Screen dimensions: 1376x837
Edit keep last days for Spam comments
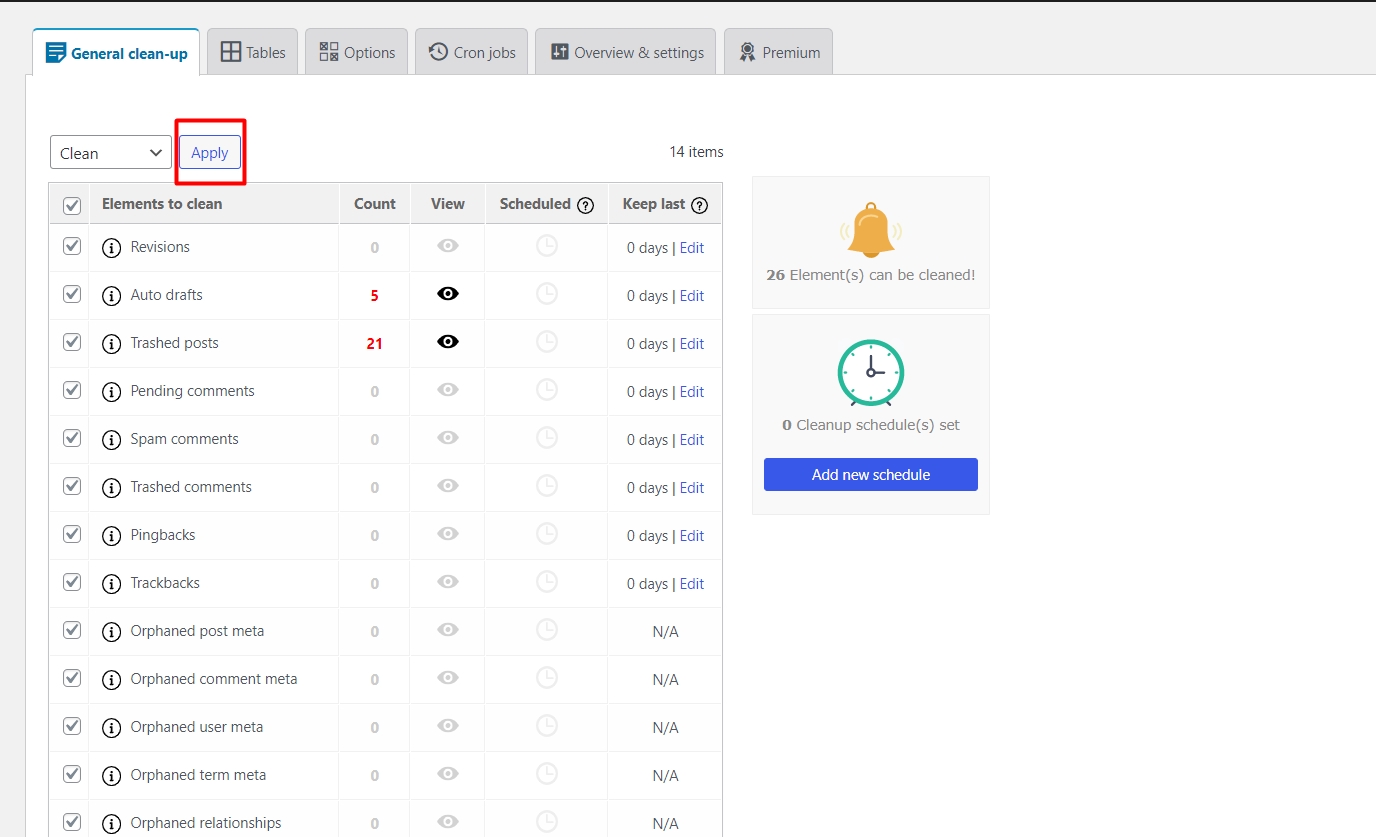pos(692,440)
